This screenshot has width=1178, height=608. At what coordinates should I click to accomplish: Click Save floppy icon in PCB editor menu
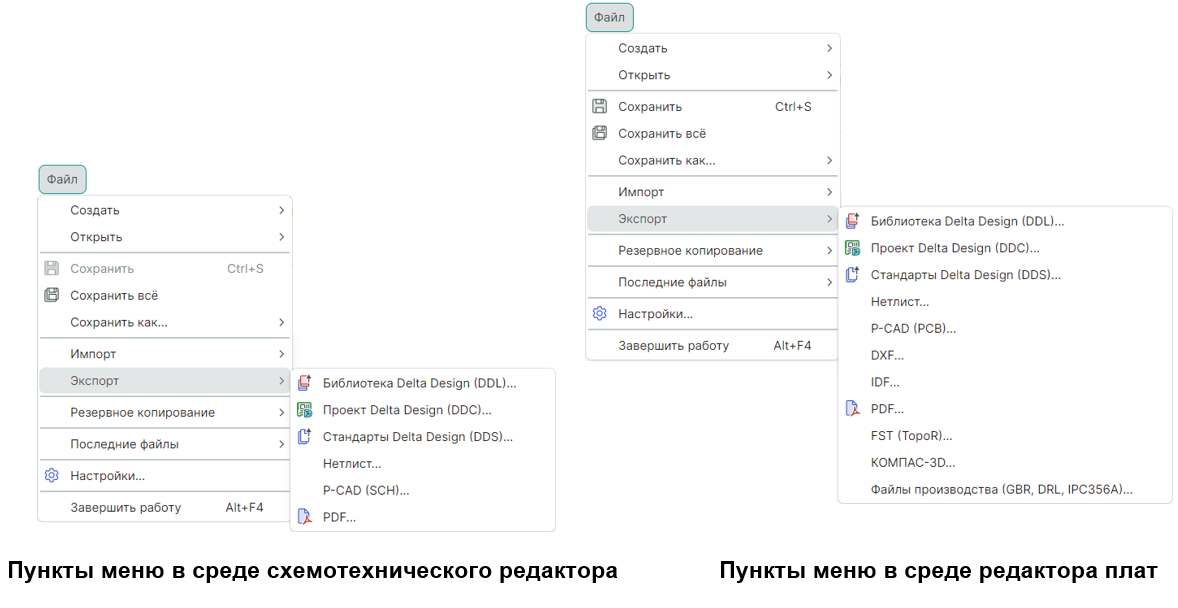(x=600, y=106)
